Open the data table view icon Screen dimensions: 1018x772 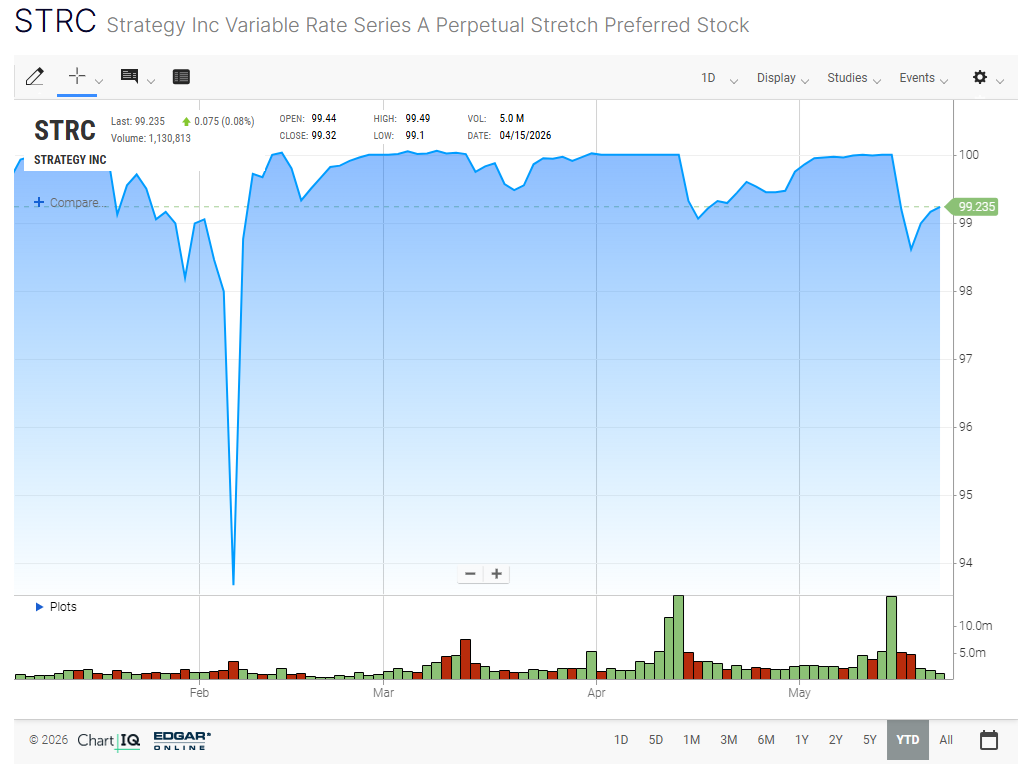(181, 77)
